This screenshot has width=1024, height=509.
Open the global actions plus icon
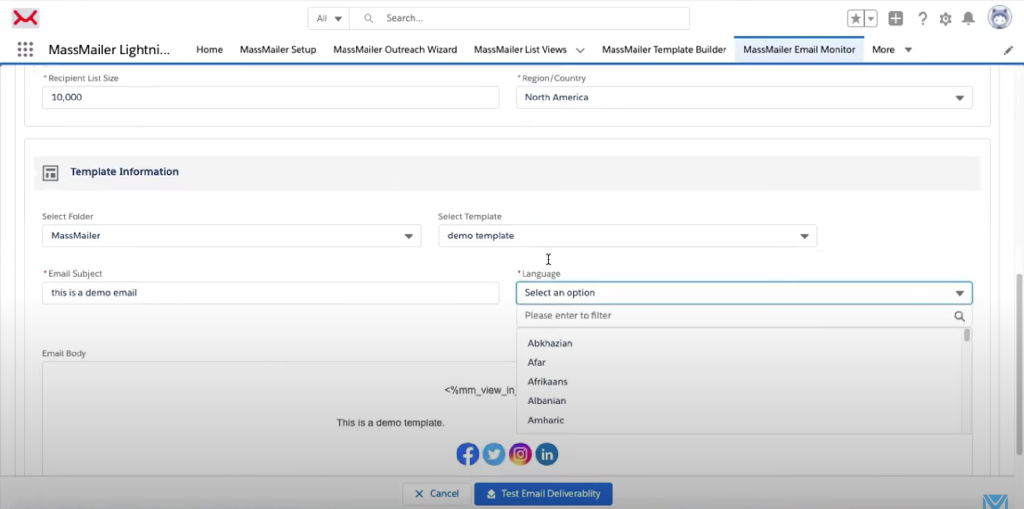896,19
